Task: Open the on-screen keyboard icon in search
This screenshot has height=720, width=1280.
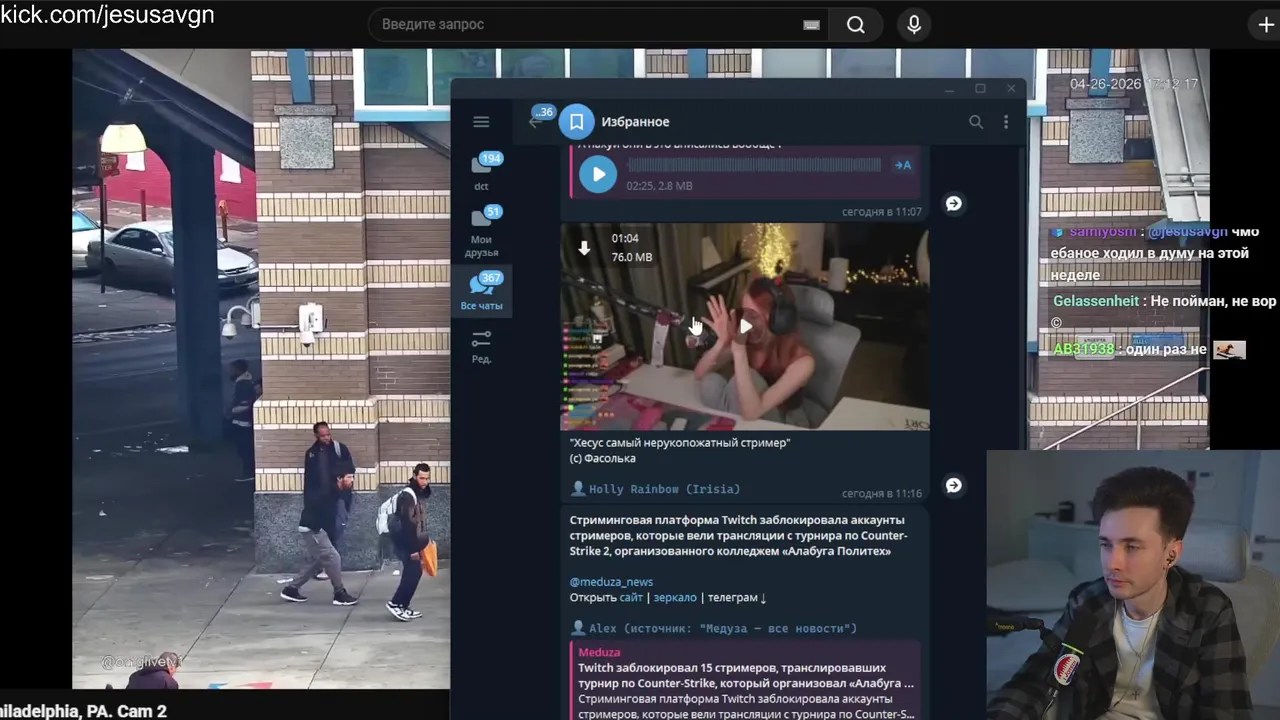Action: coord(812,25)
